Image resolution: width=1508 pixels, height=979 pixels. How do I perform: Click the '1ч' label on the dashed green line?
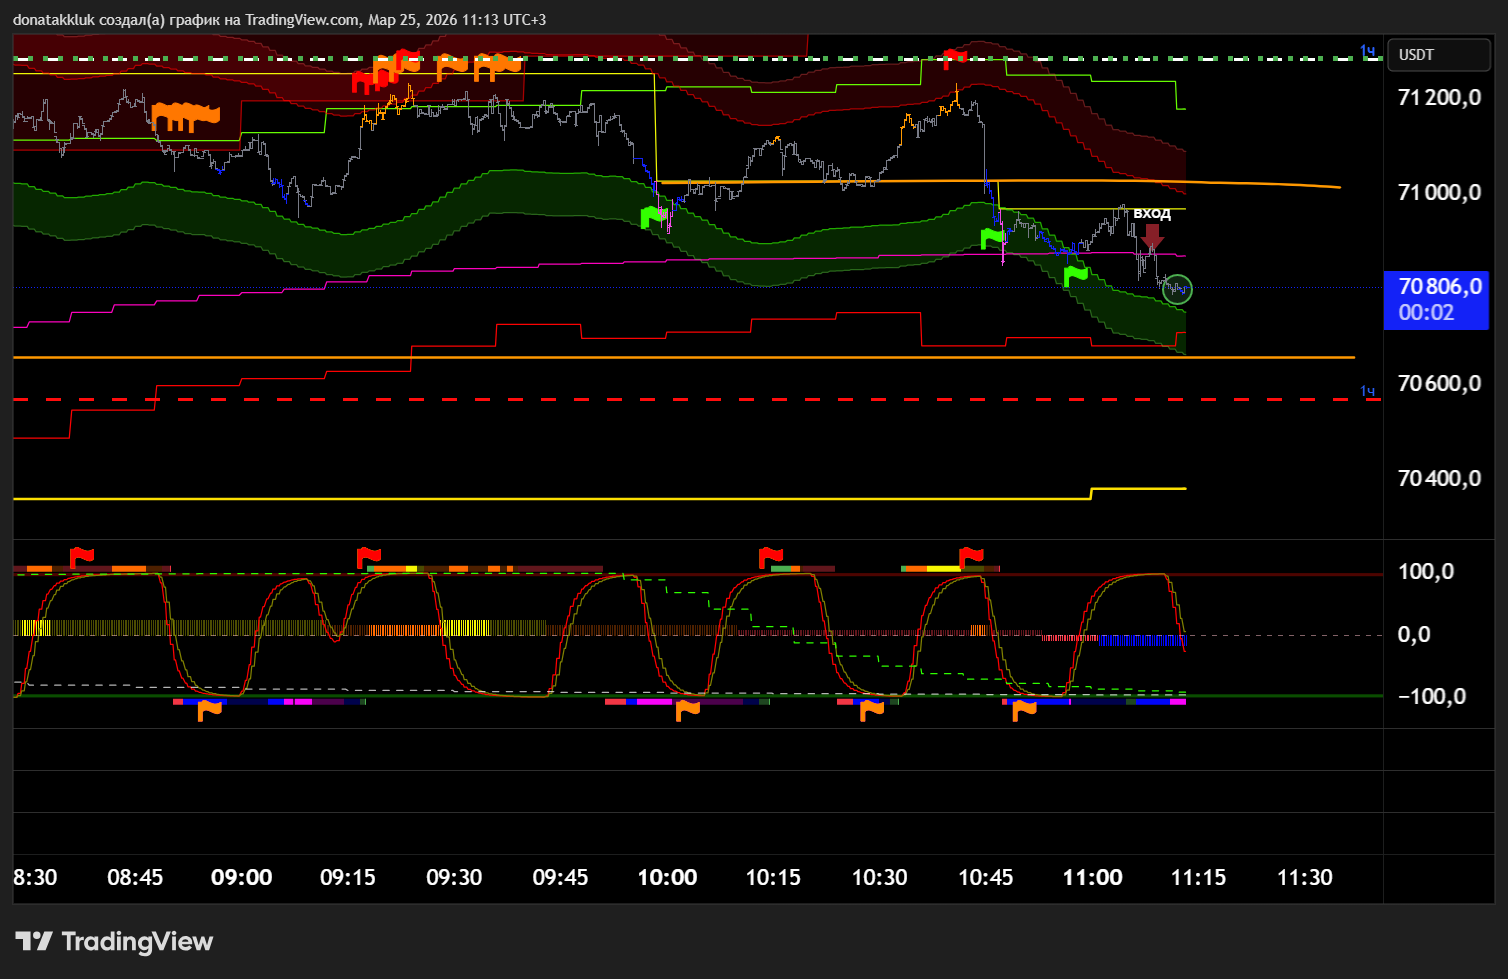tap(1367, 51)
